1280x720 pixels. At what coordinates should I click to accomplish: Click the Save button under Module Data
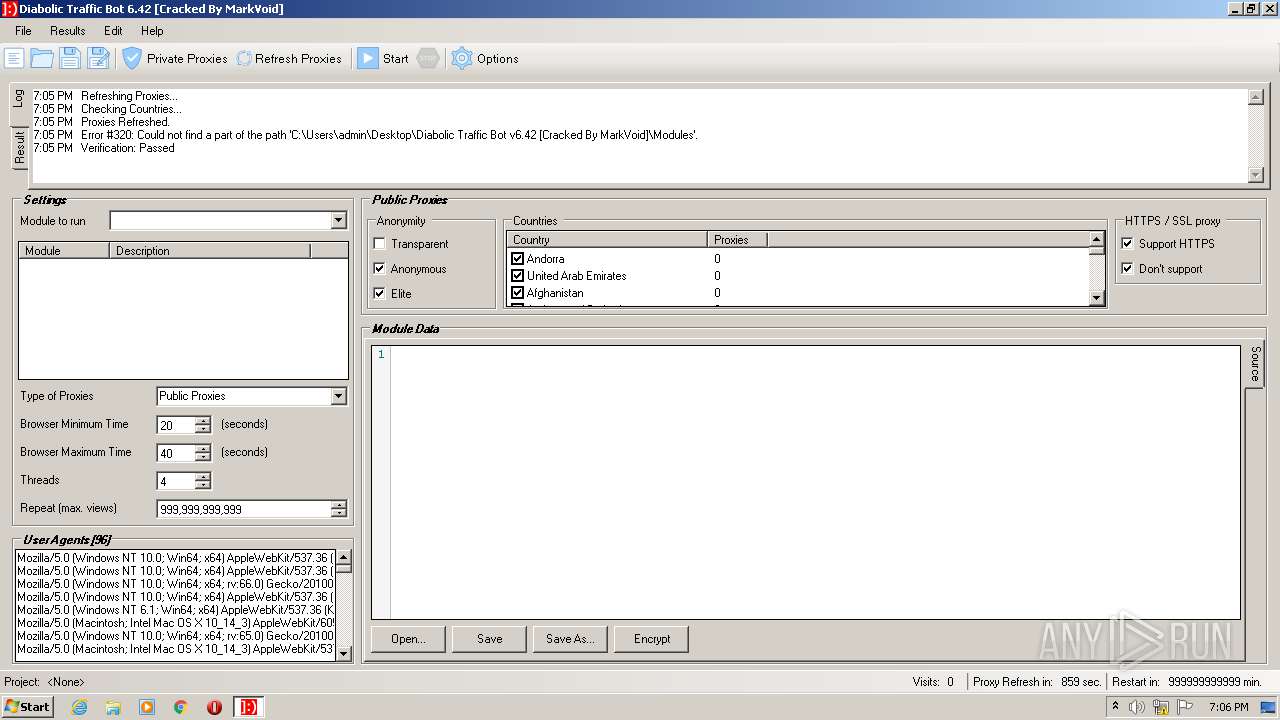(490, 639)
